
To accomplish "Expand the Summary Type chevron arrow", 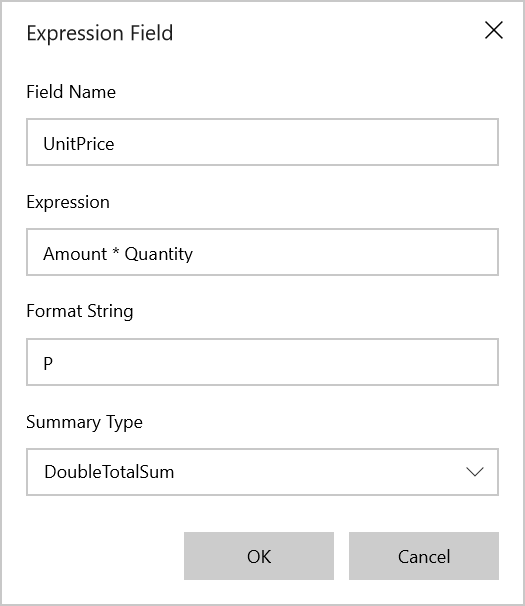I will [475, 472].
